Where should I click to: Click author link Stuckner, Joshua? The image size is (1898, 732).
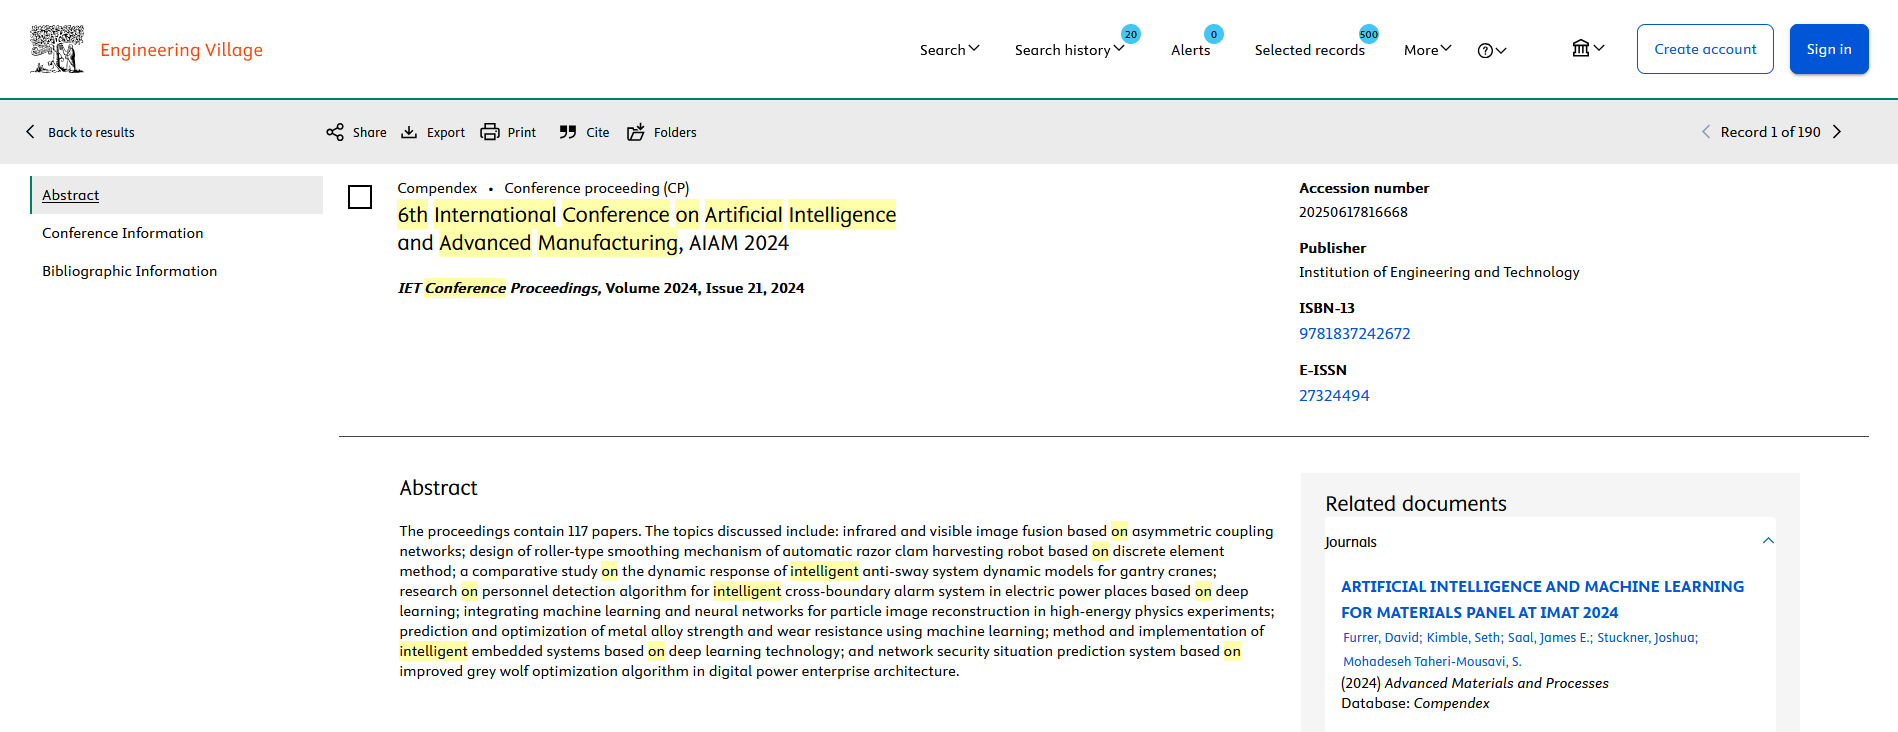[x=1646, y=637]
